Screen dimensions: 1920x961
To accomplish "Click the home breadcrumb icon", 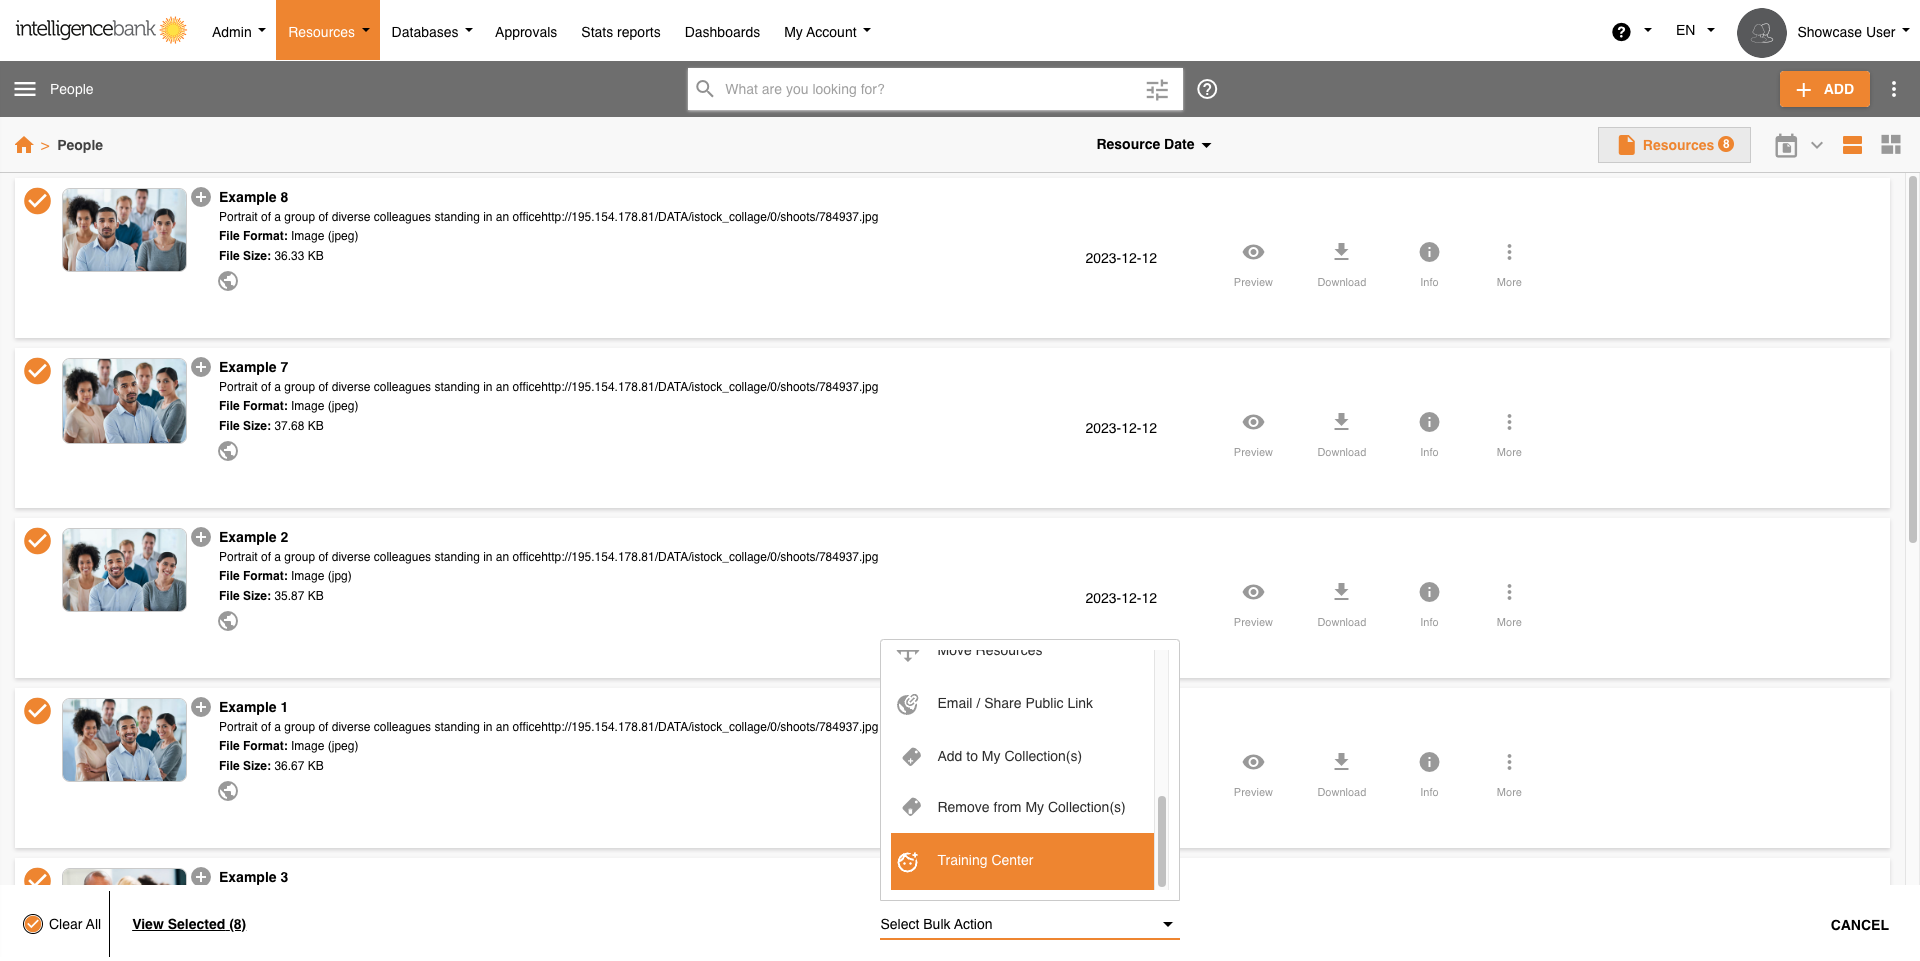I will pyautogui.click(x=24, y=145).
